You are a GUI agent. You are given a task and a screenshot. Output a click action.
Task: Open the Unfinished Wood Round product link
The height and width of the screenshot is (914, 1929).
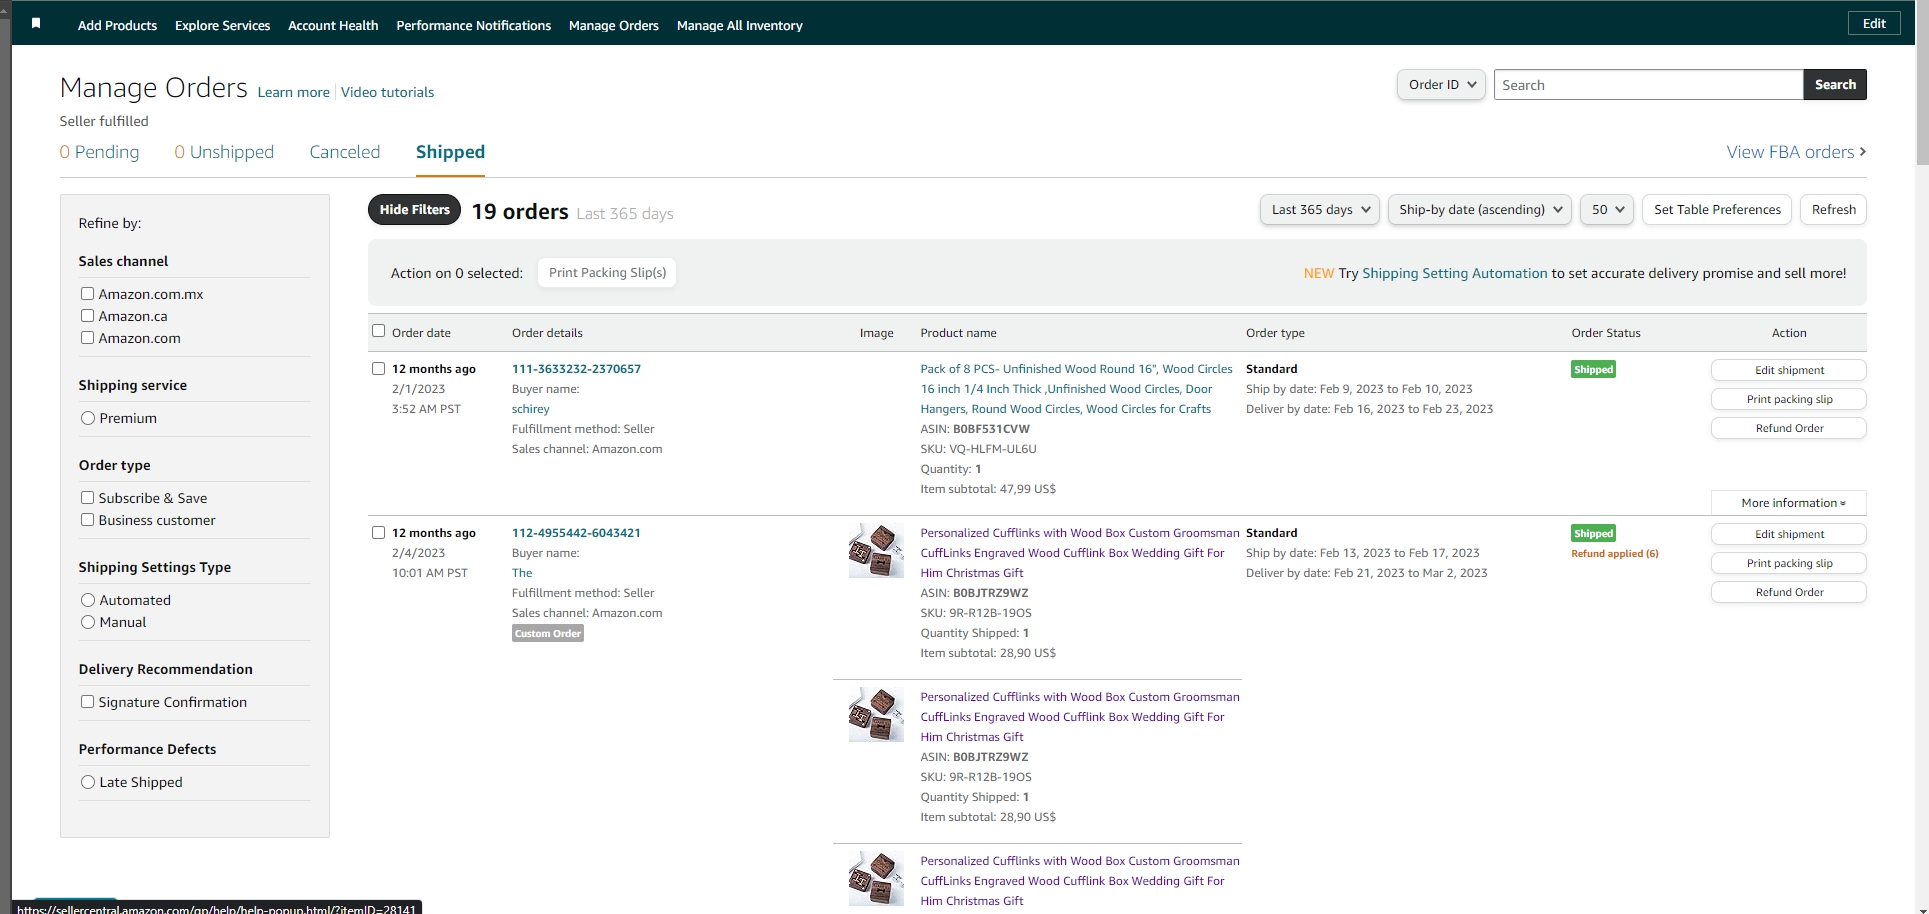pyautogui.click(x=1076, y=389)
